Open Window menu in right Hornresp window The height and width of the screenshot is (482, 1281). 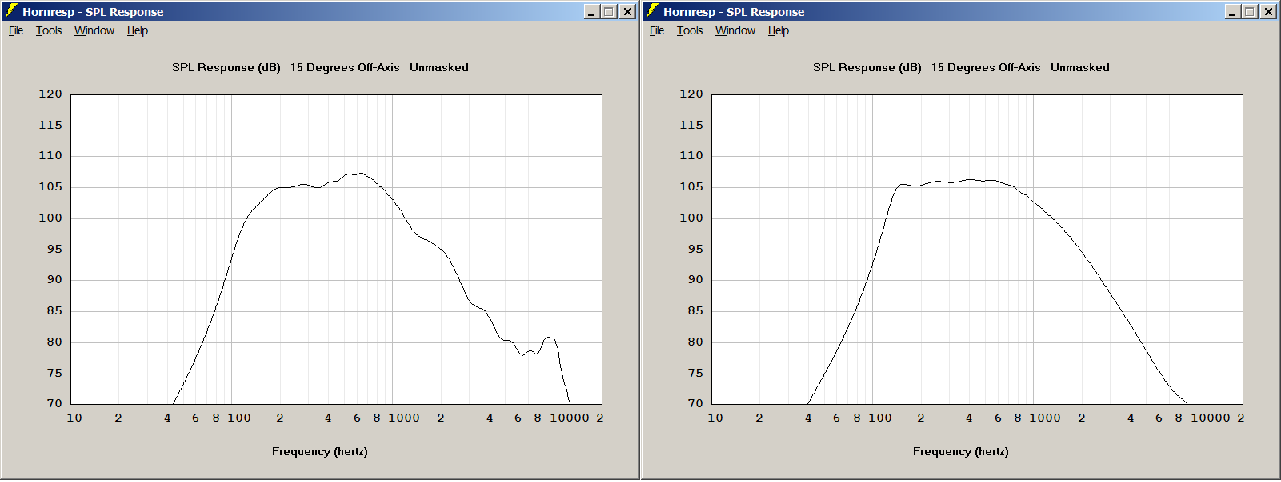[x=735, y=31]
